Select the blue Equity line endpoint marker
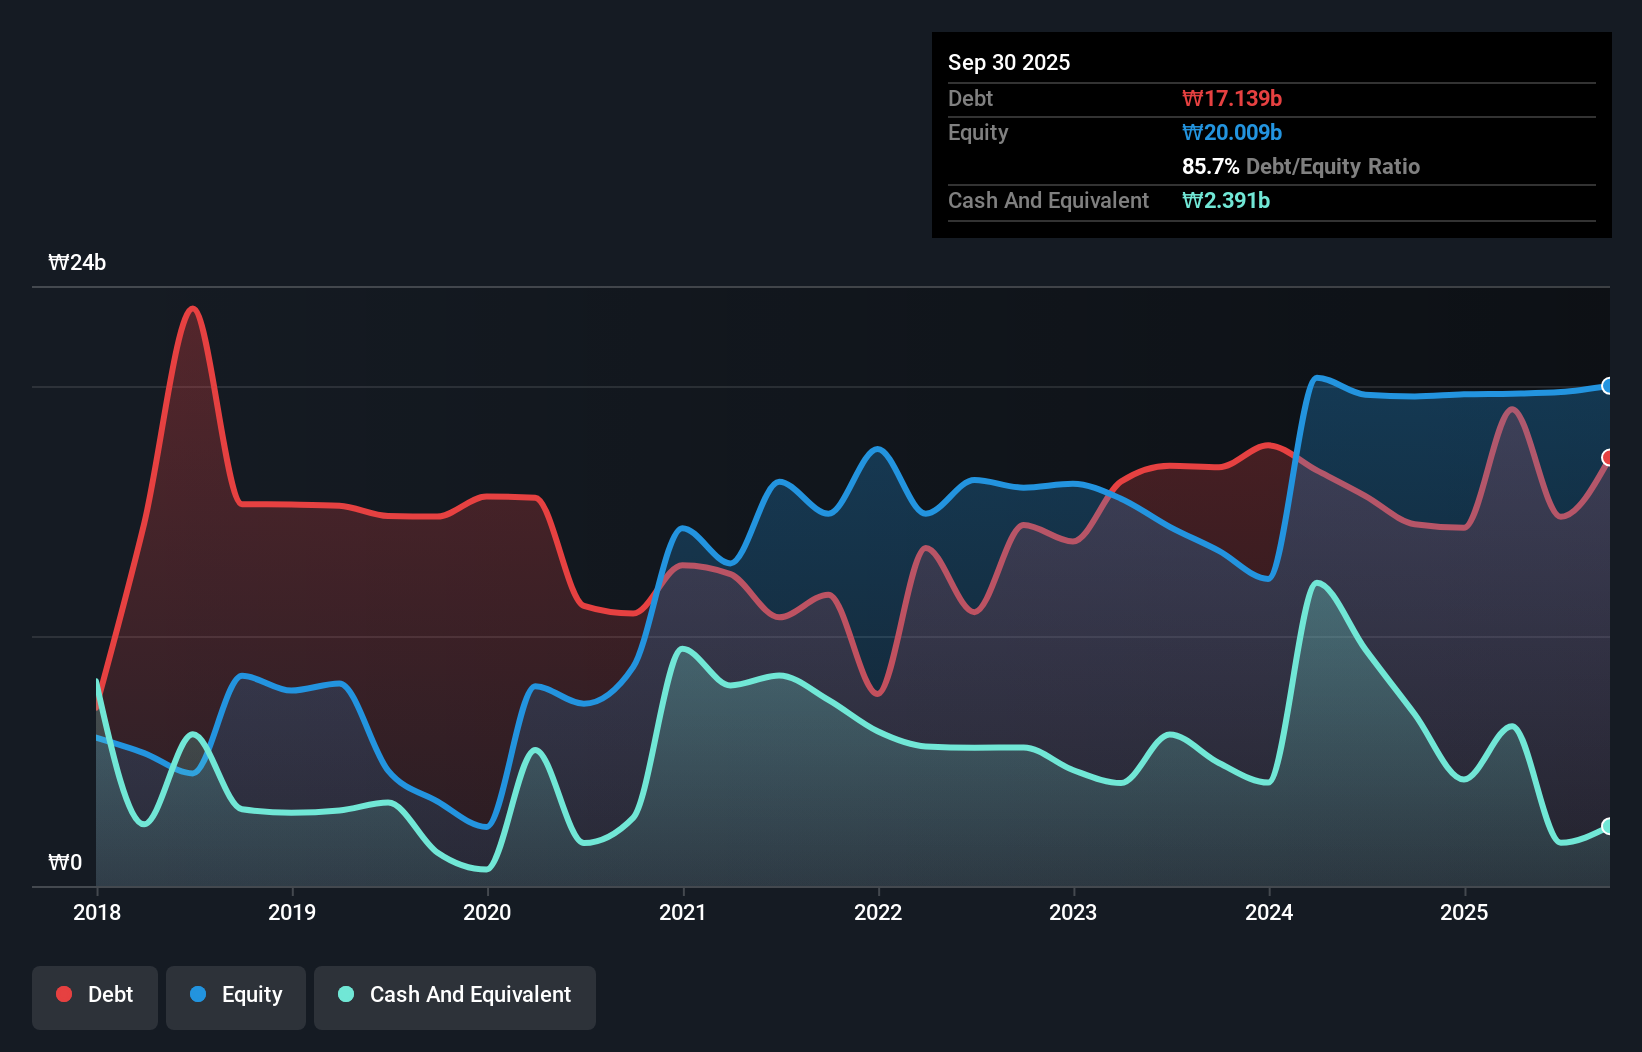Screen dimensions: 1642x1052 [1608, 386]
